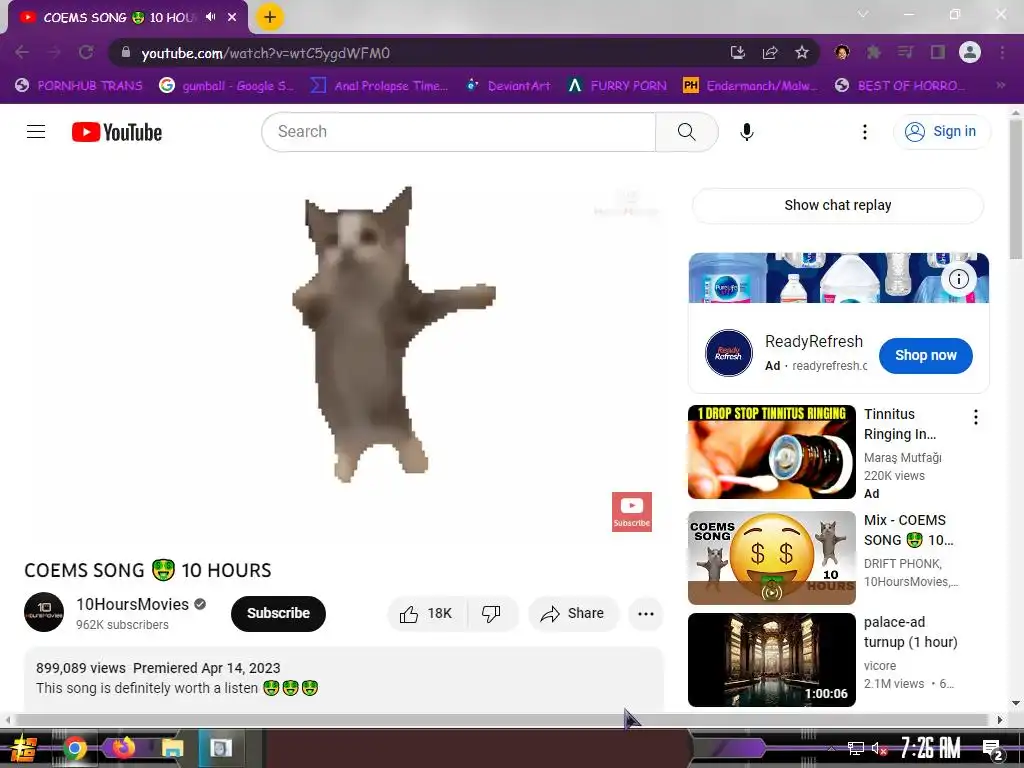Open the YouTube guide hamburger menu
Image resolution: width=1024 pixels, height=768 pixels.
coord(36,132)
